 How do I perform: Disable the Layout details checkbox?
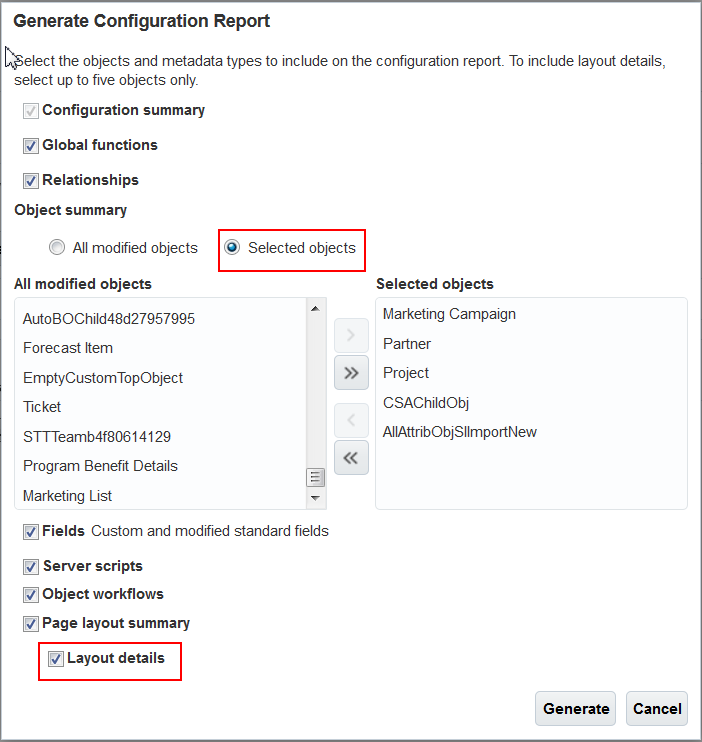coord(56,659)
